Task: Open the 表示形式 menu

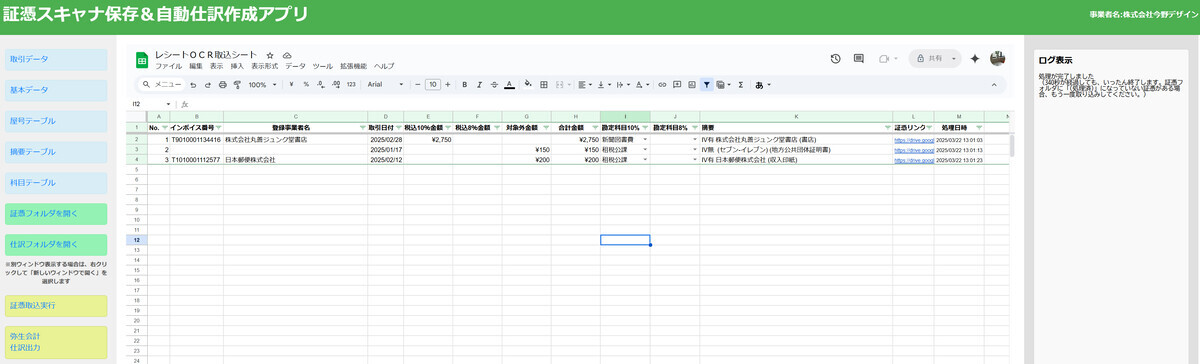Action: pyautogui.click(x=265, y=65)
